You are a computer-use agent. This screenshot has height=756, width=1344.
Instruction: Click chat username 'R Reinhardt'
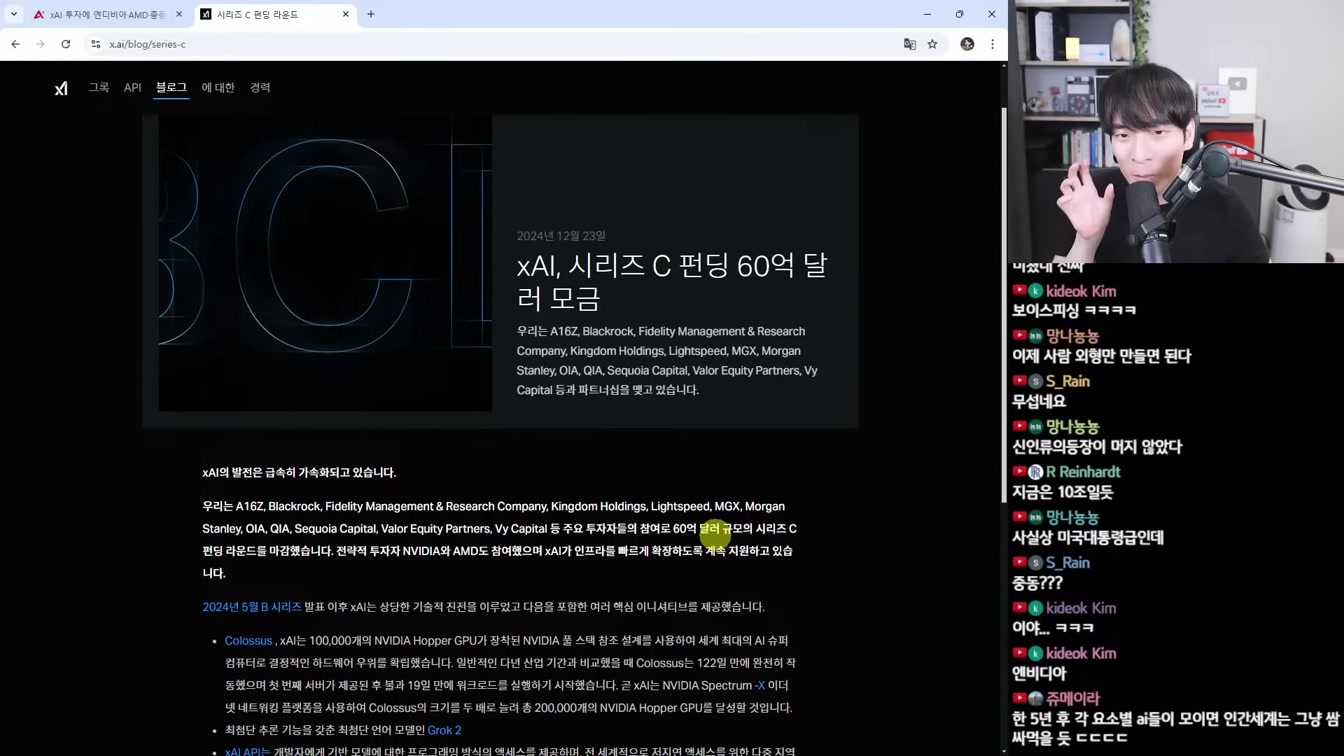coord(1083,472)
